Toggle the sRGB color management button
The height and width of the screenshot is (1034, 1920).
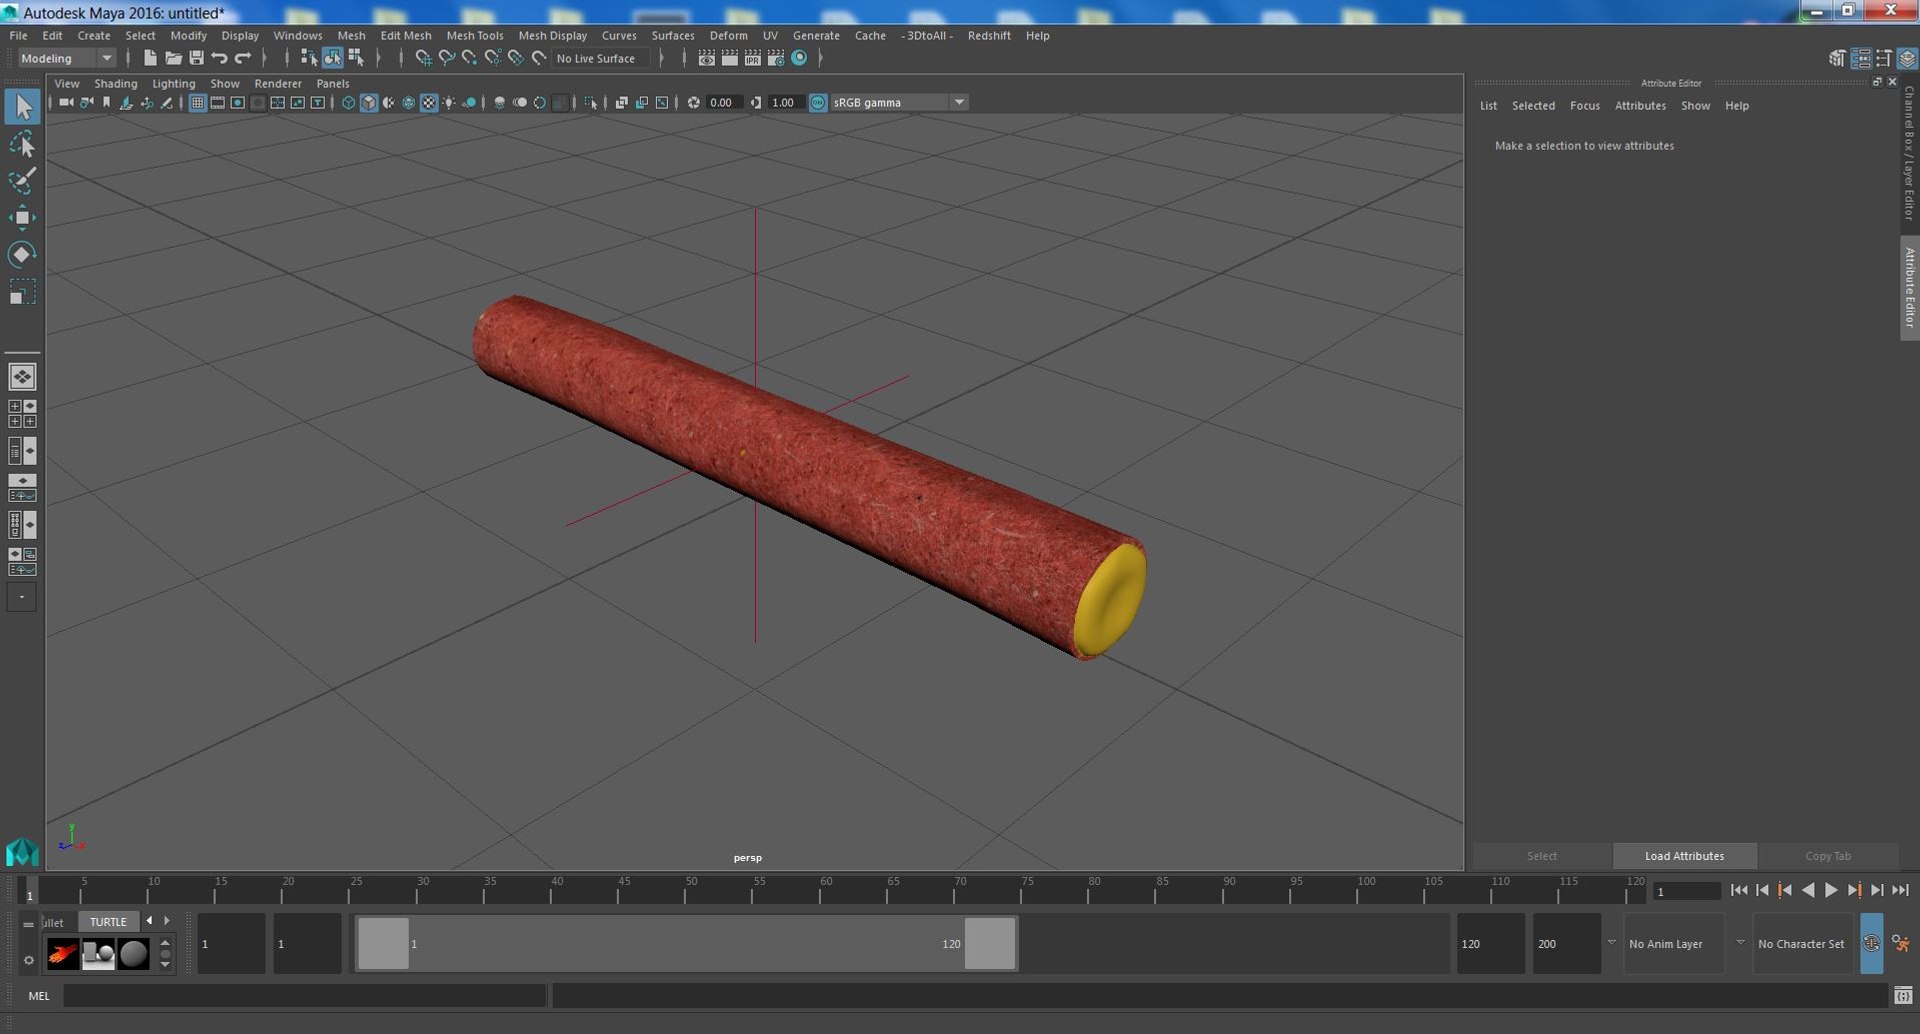(818, 102)
